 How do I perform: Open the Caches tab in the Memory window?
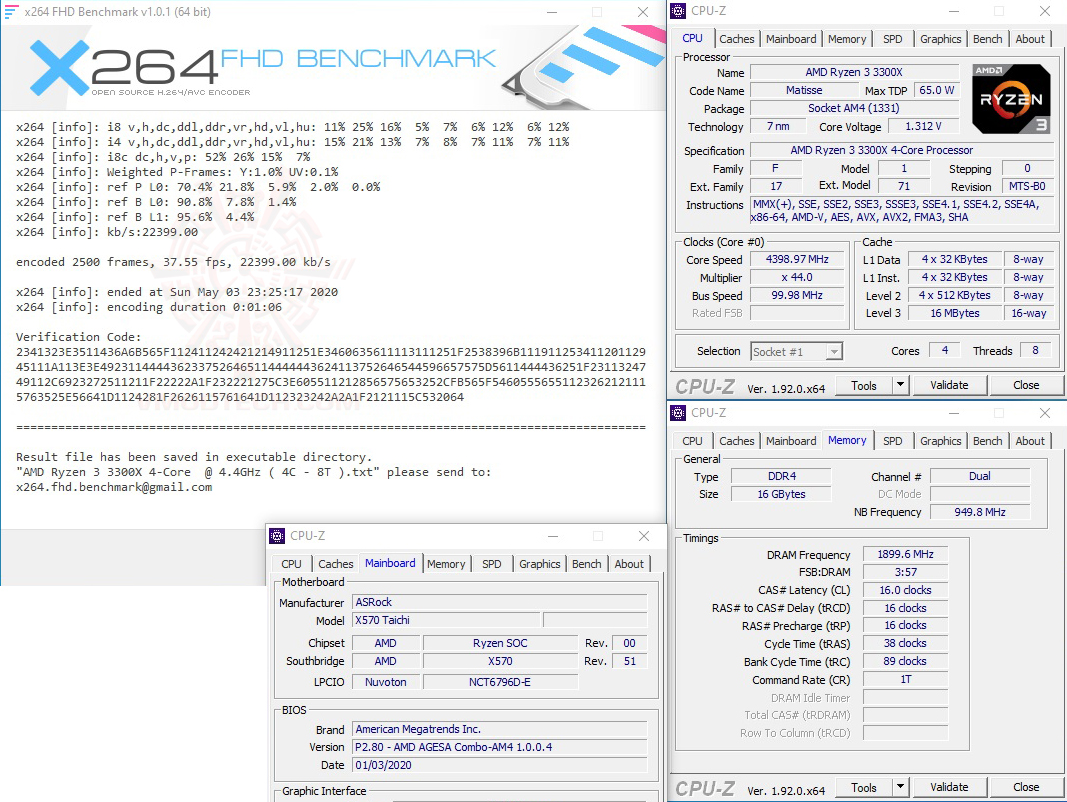[736, 441]
